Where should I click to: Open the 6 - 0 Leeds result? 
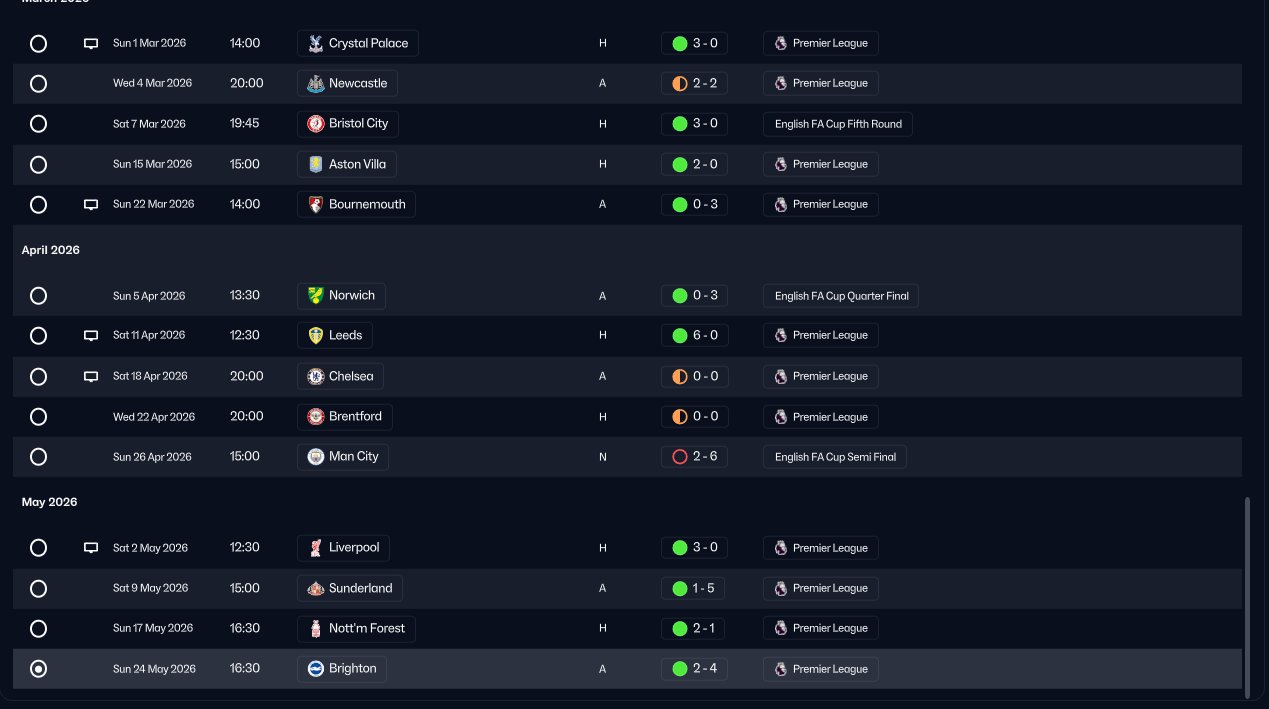pos(694,335)
